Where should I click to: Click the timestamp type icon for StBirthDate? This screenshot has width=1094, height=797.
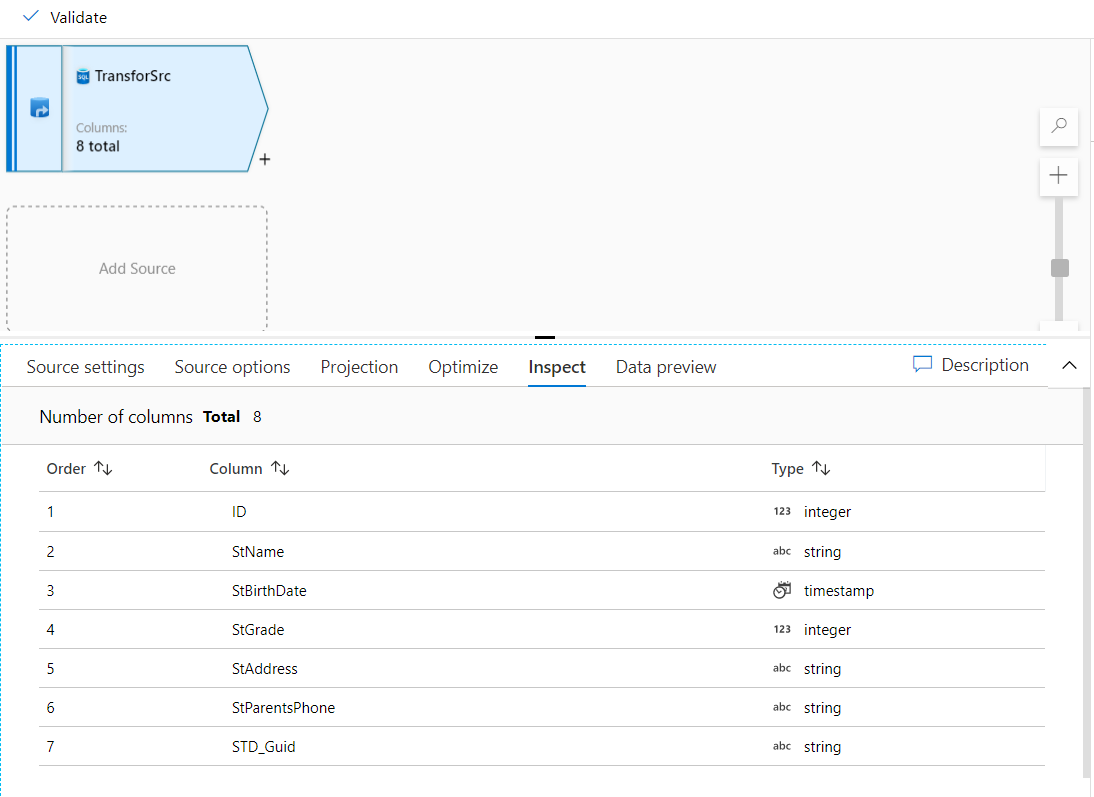click(782, 591)
